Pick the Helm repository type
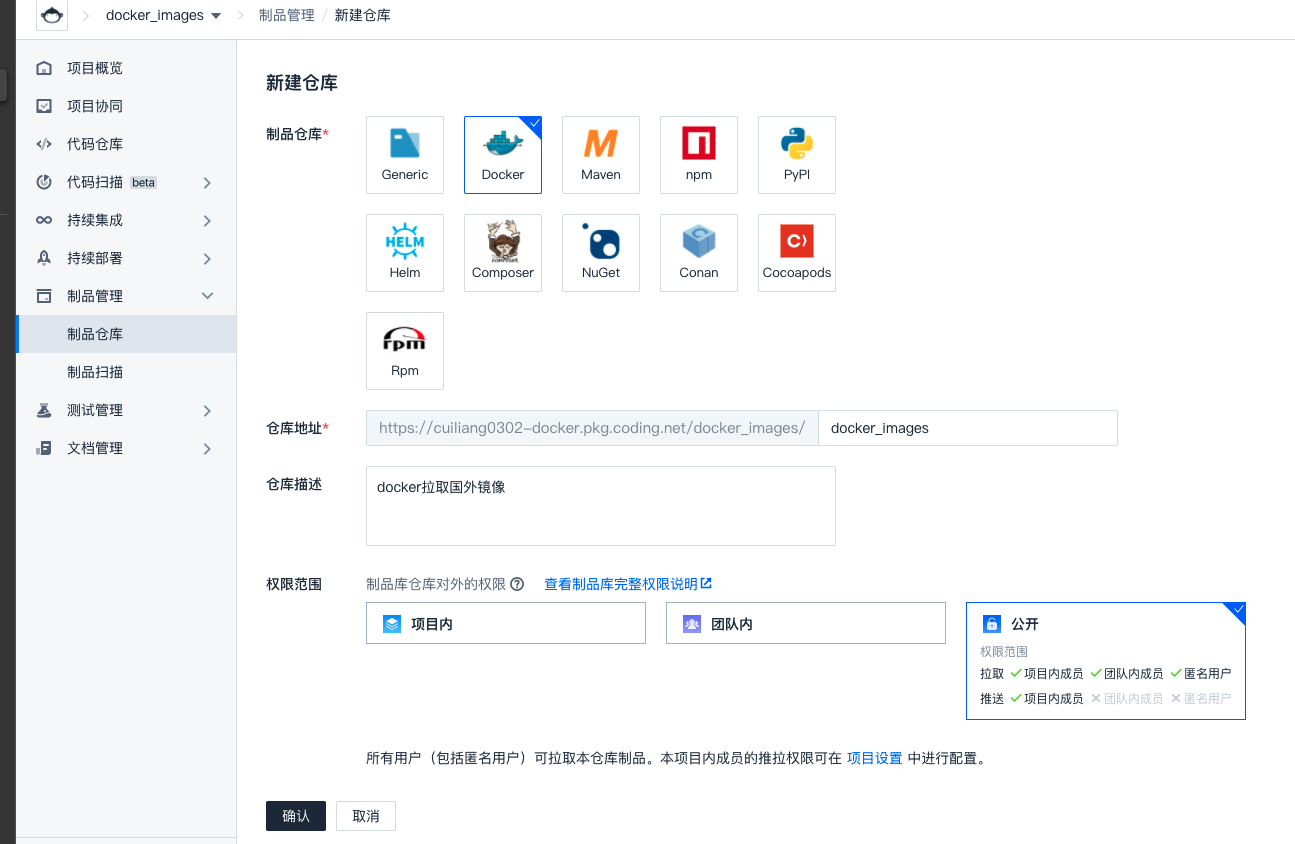This screenshot has height=844, width=1295. pyautogui.click(x=405, y=253)
